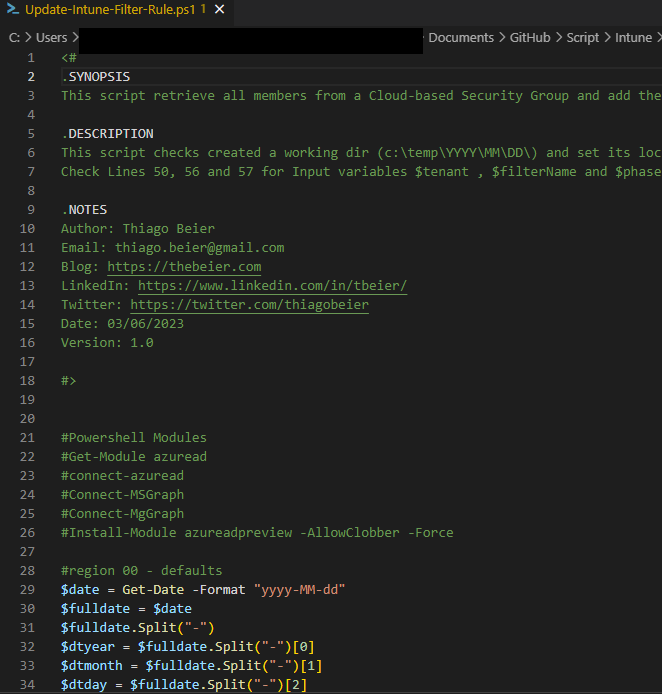Image resolution: width=662 pixels, height=694 pixels.
Task: Open the C: breadcrumb segment
Action: coord(15,38)
